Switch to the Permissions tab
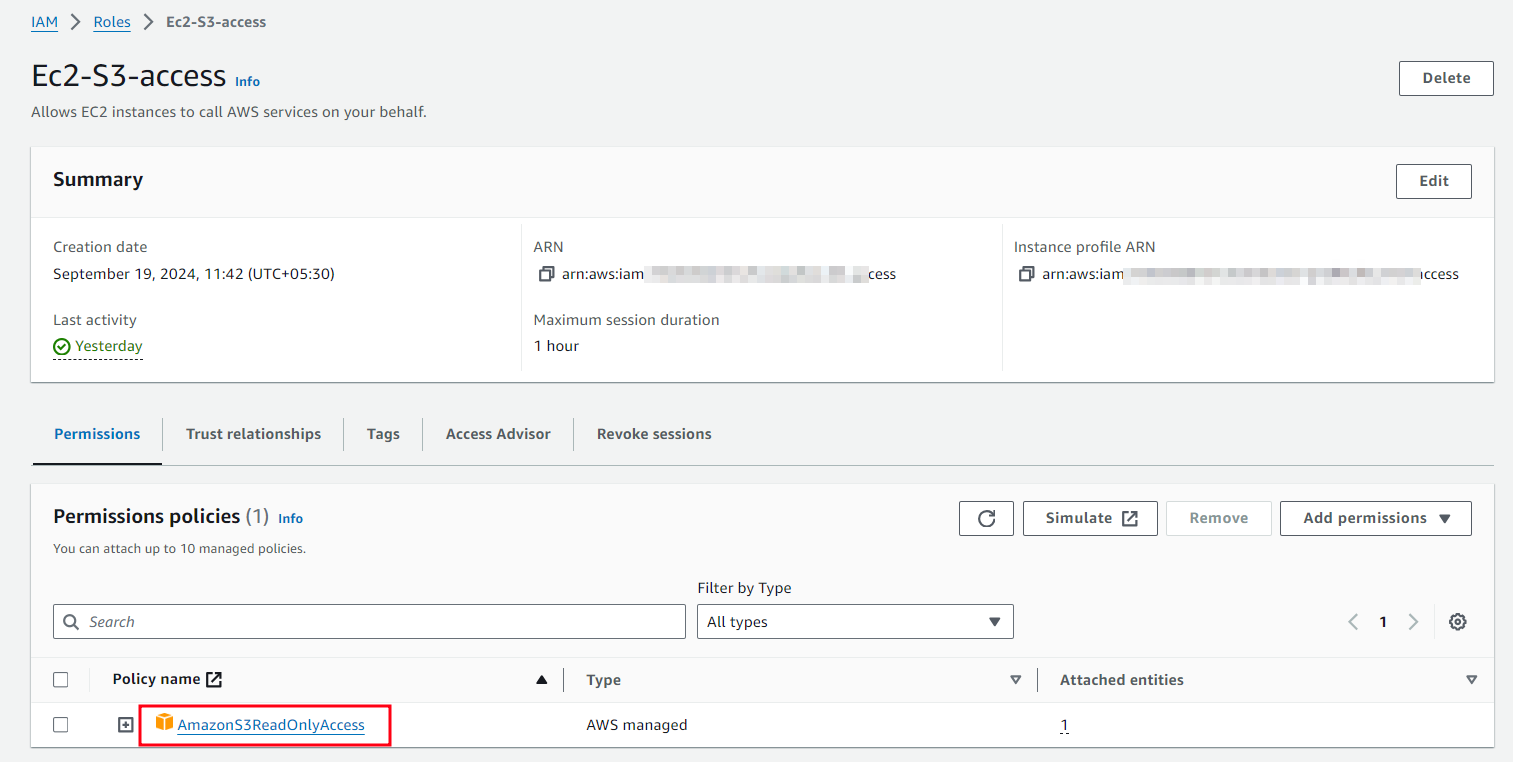The height and width of the screenshot is (762, 1513). coord(97,434)
